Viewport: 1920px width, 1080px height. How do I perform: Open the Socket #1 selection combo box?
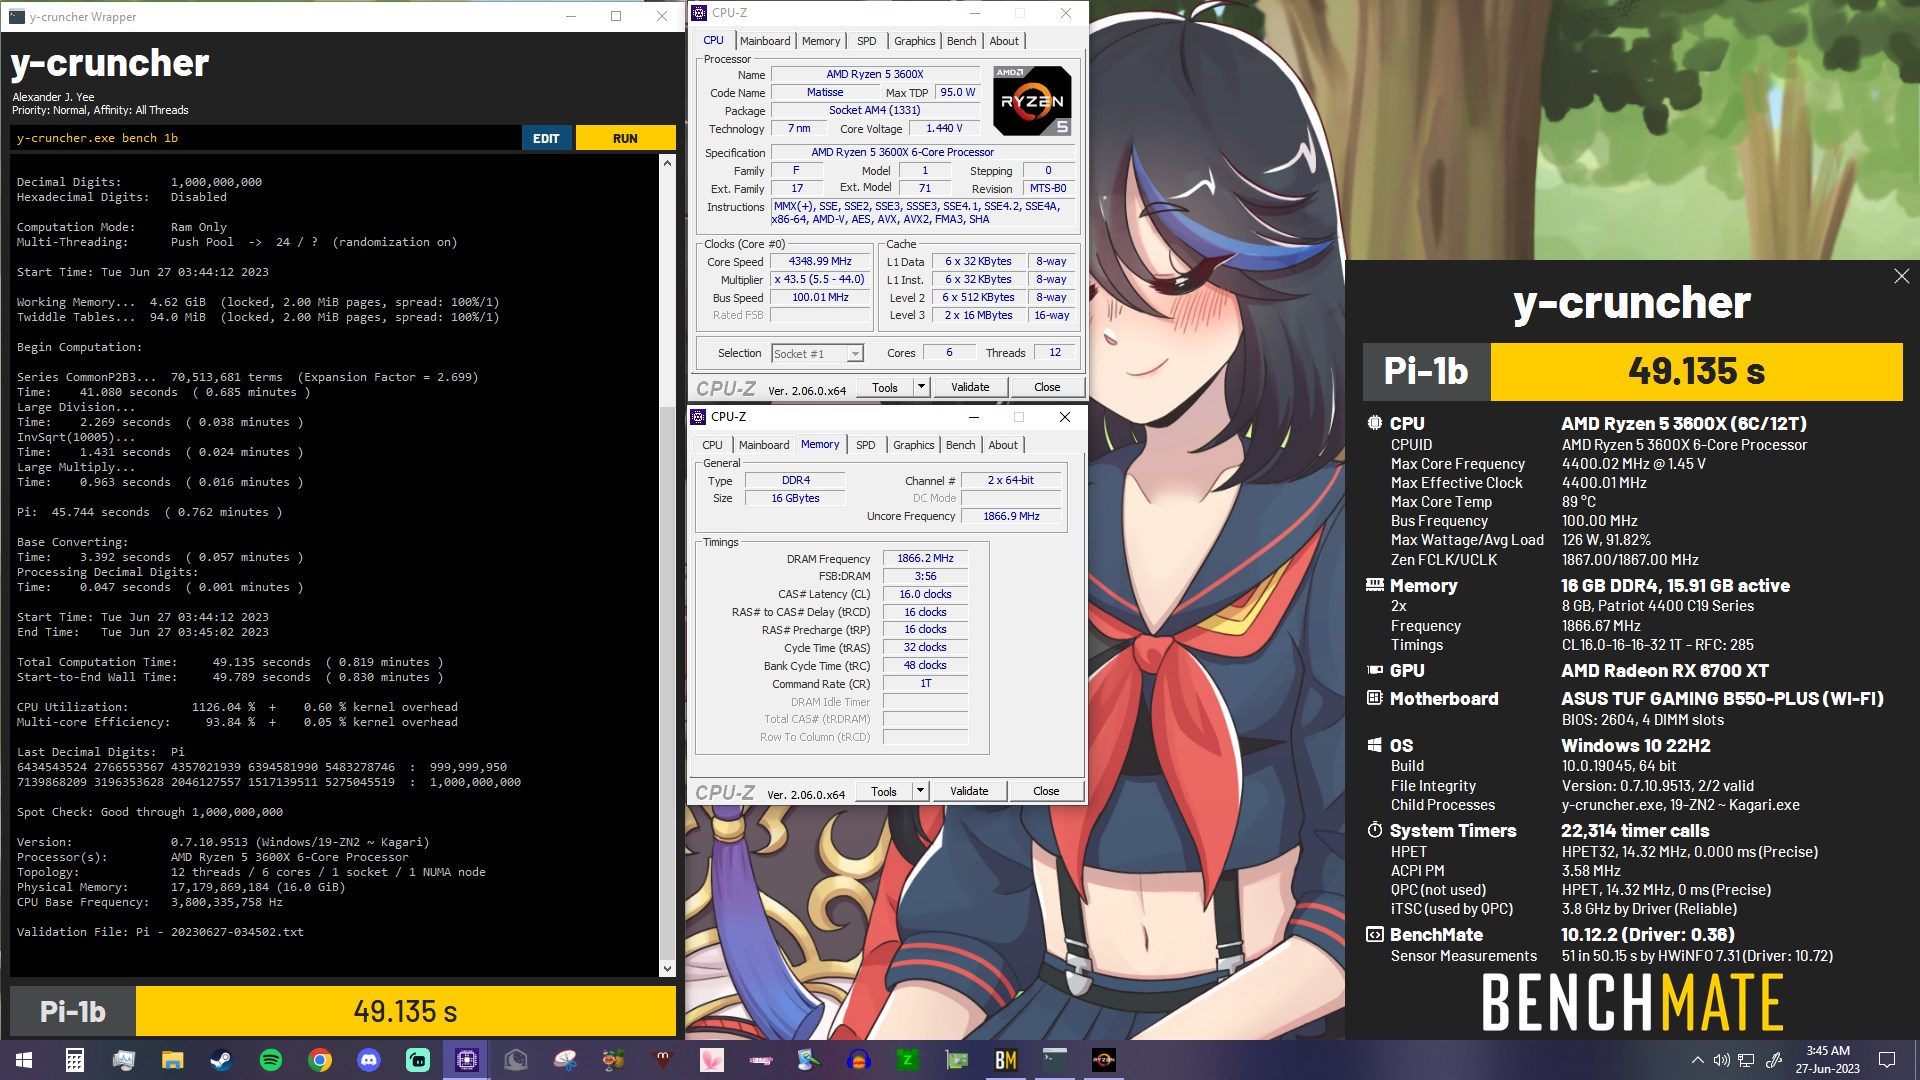(817, 354)
